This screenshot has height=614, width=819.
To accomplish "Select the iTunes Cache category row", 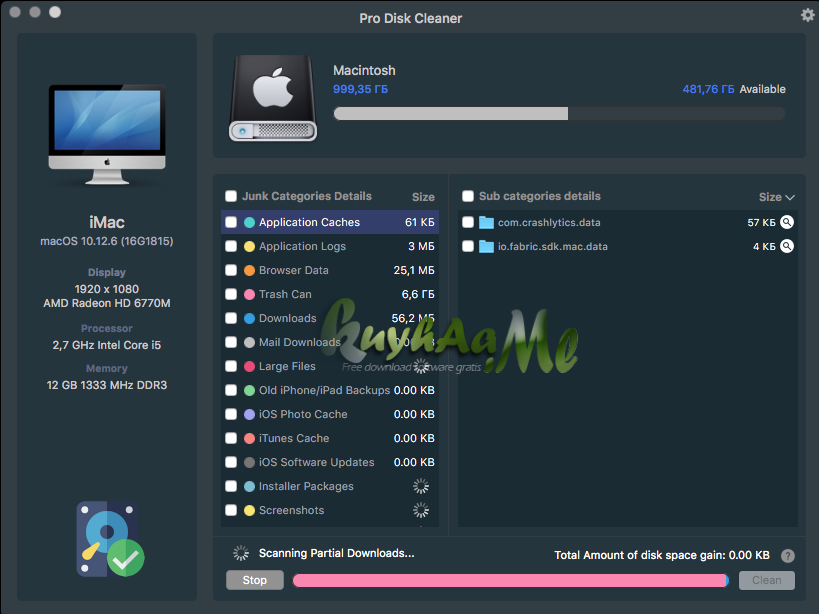I will 330,438.
